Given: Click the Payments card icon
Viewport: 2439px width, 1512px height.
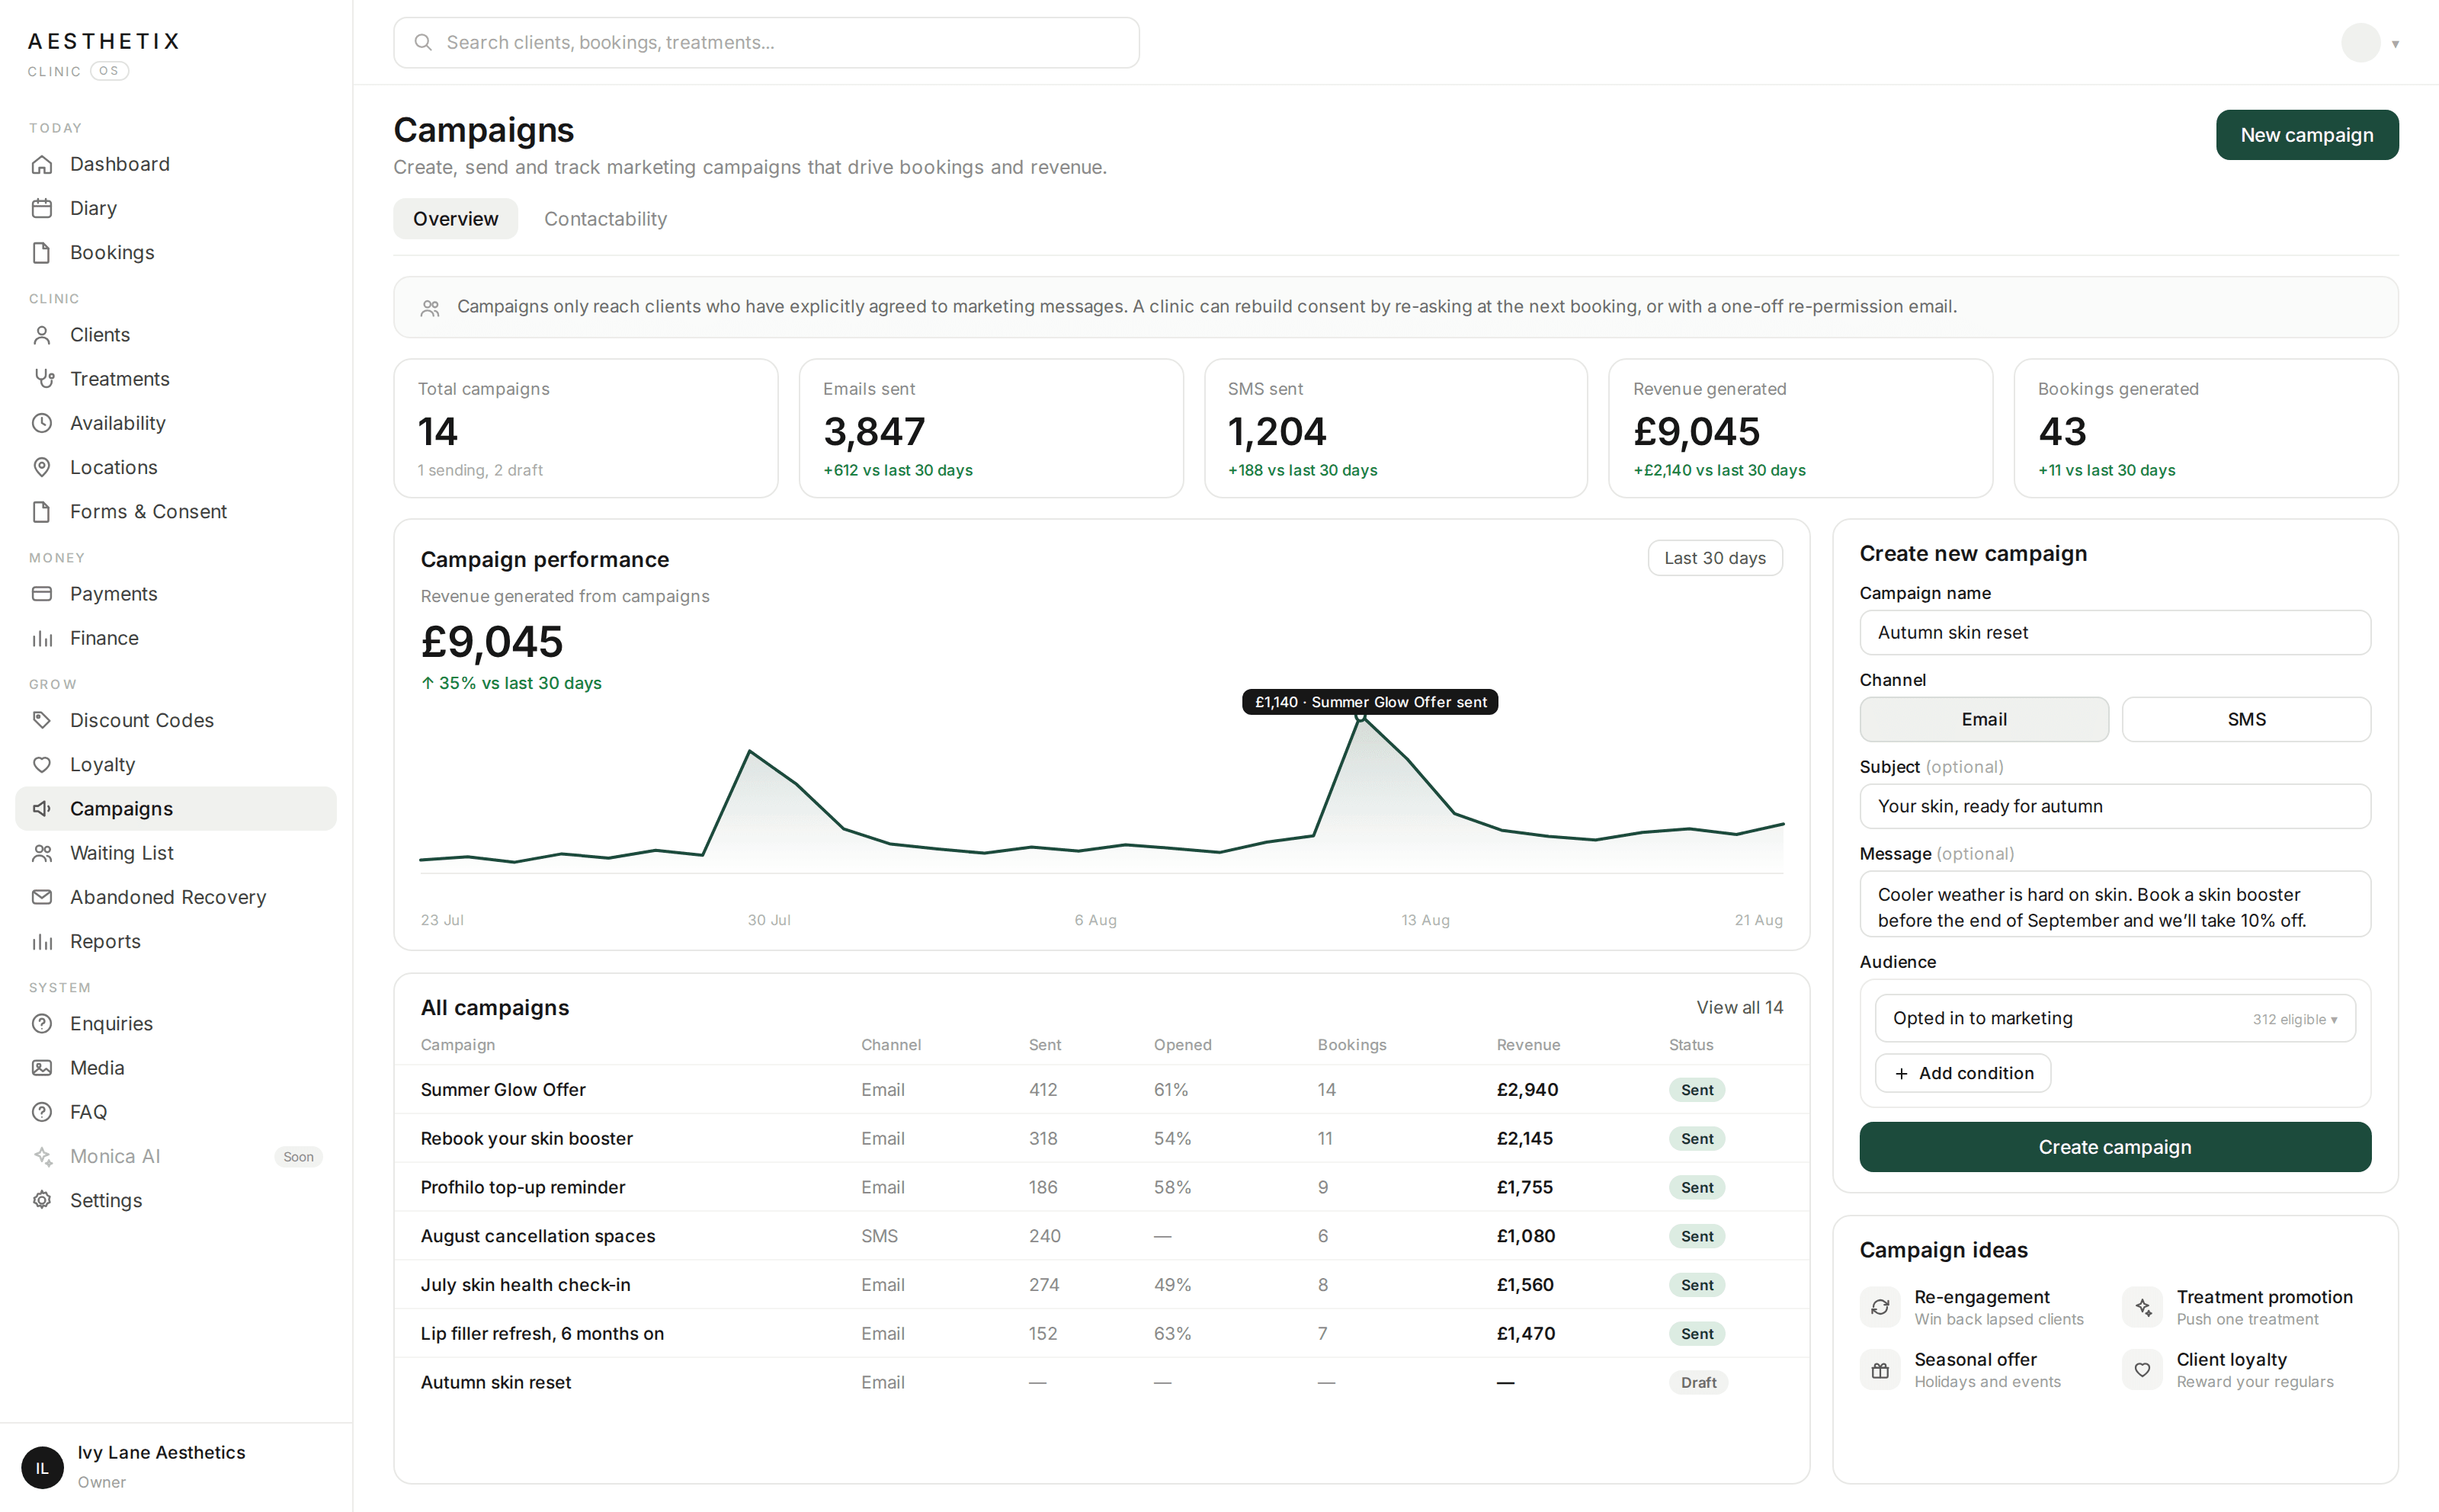Looking at the screenshot, I should click(42, 594).
